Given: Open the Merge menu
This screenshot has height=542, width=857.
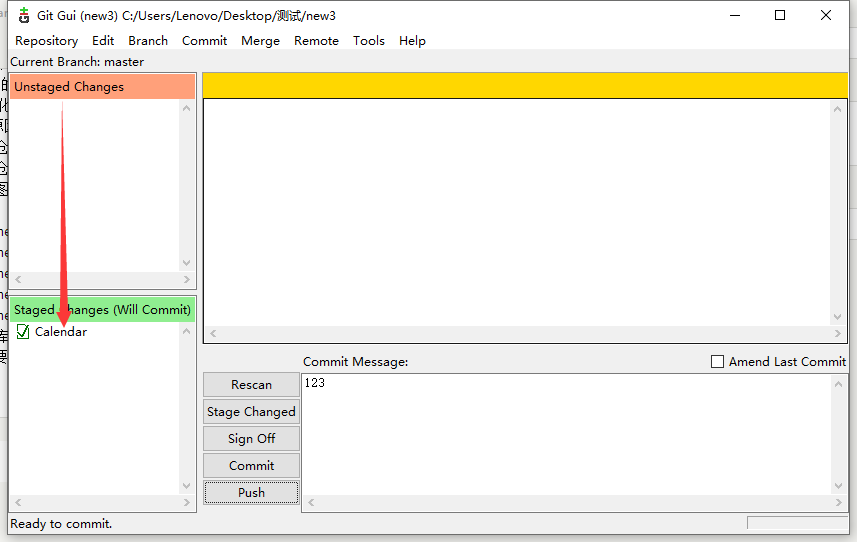Looking at the screenshot, I should point(261,41).
